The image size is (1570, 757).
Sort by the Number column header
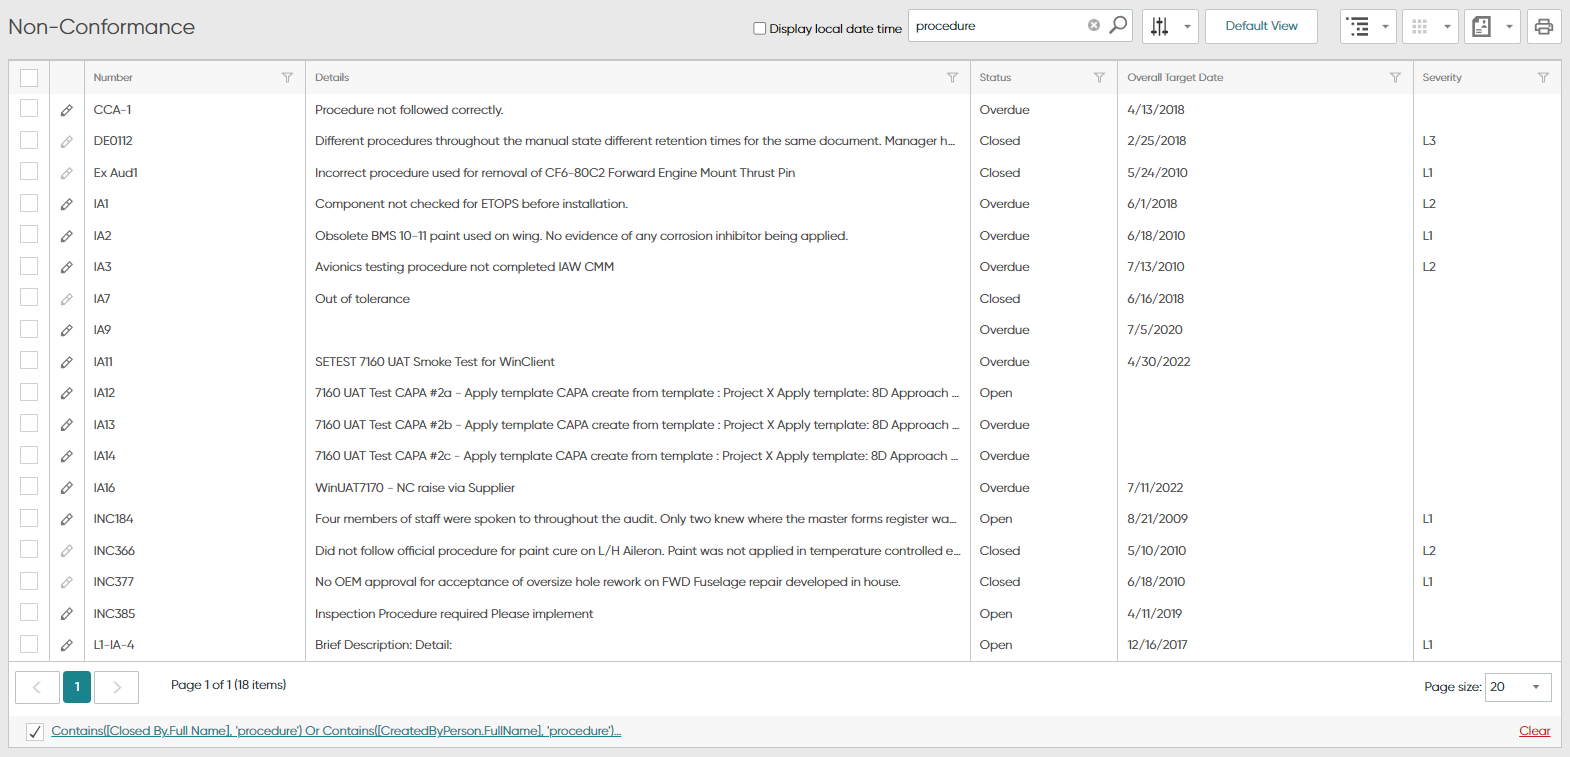[x=113, y=78]
